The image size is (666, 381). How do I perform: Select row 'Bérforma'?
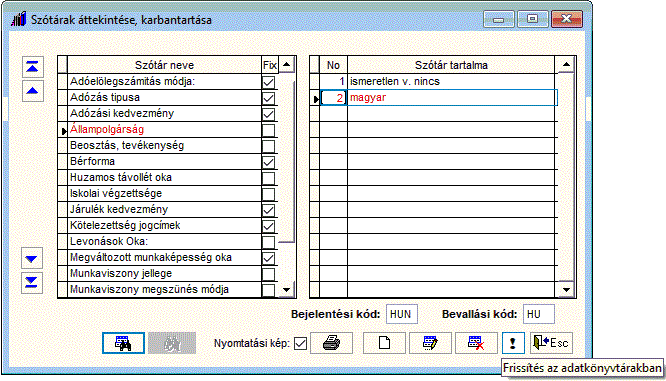164,161
